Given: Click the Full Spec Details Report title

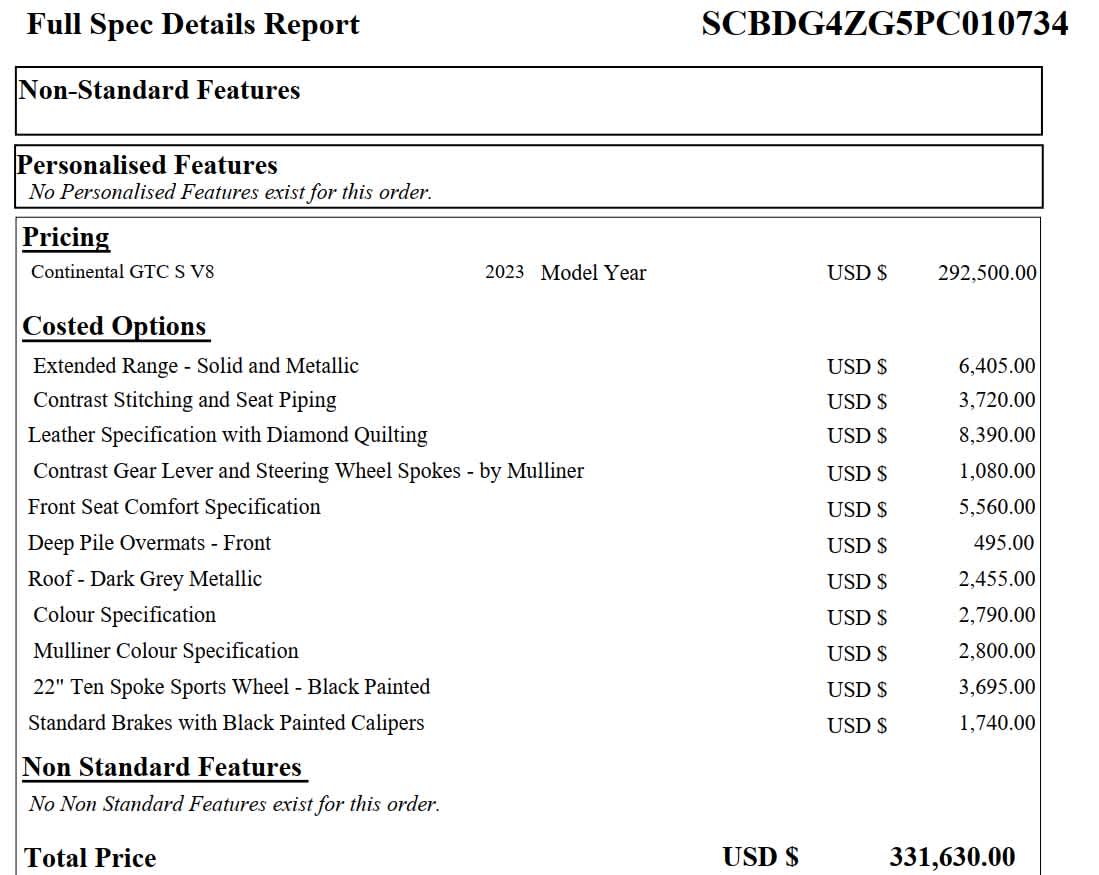Looking at the screenshot, I should [193, 24].
